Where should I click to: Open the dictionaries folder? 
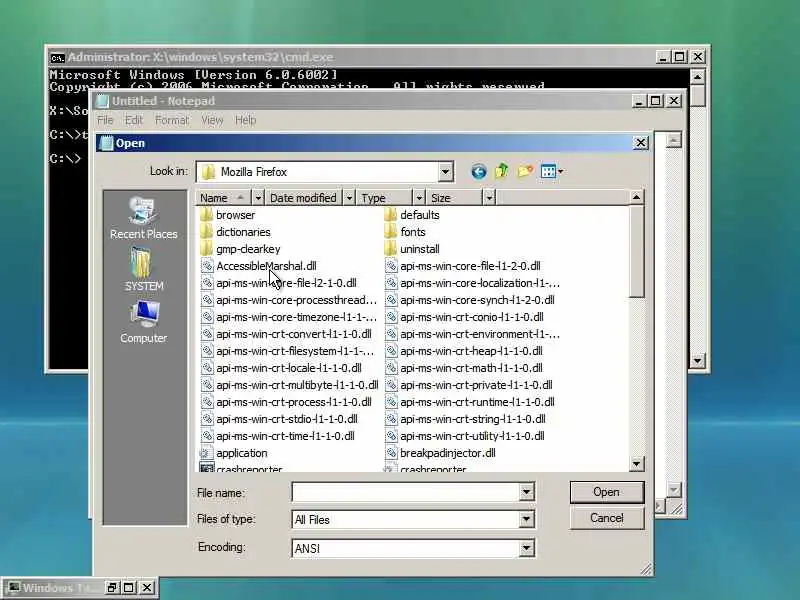(x=235, y=232)
